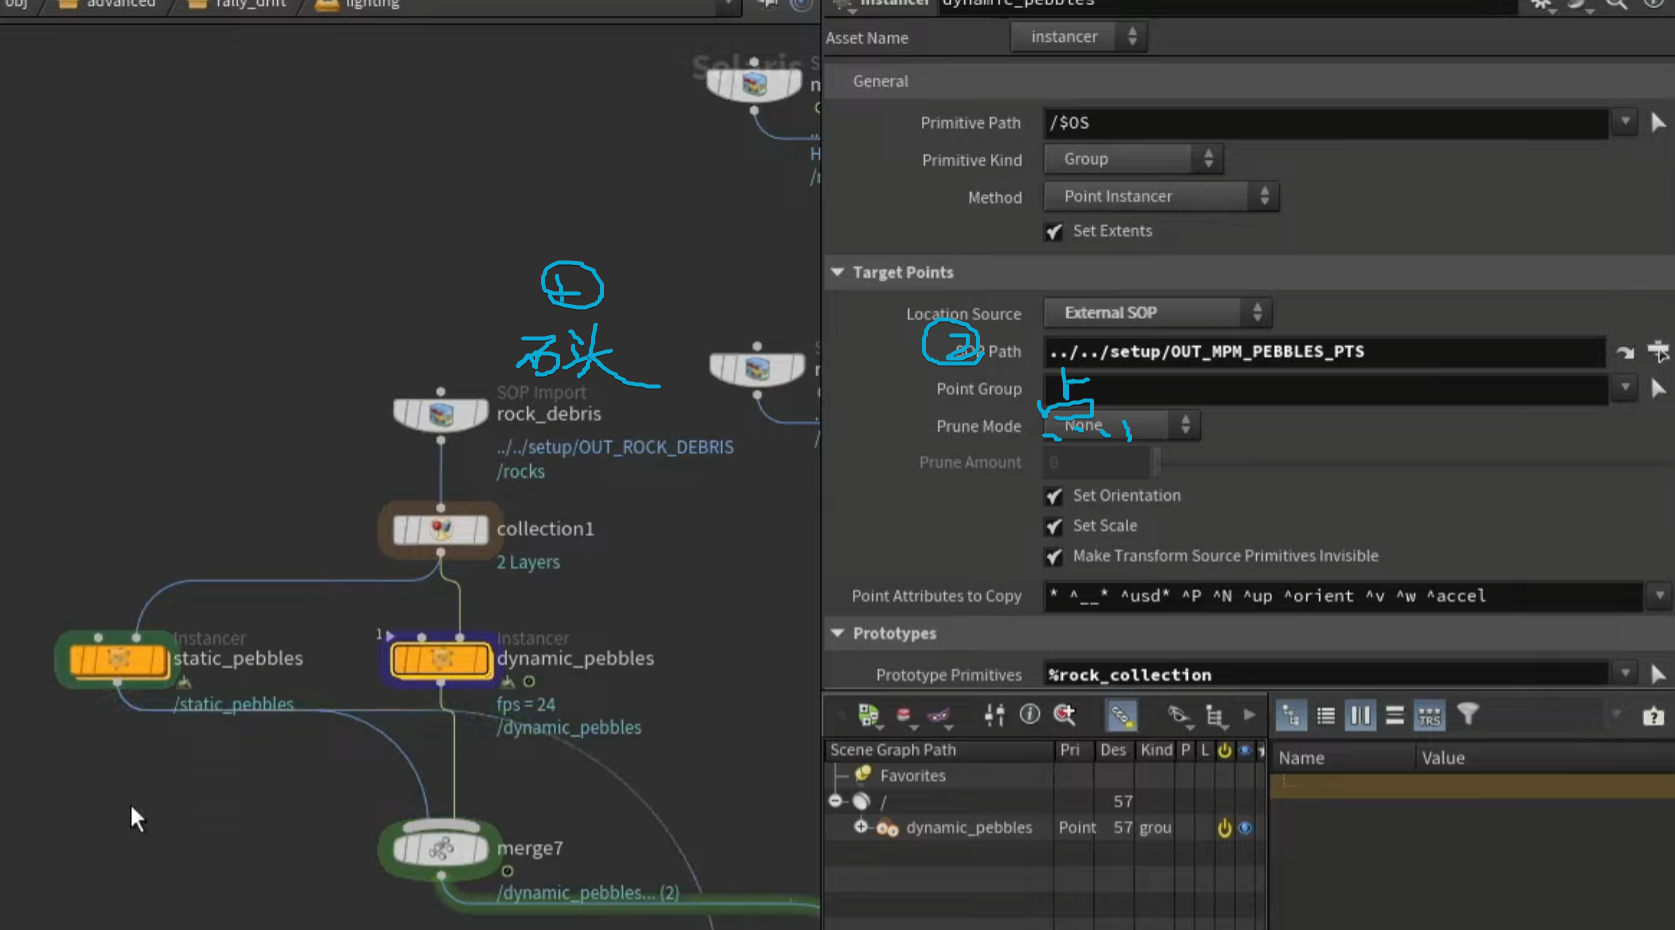Toggle Set Orientation checkbox

tap(1054, 496)
